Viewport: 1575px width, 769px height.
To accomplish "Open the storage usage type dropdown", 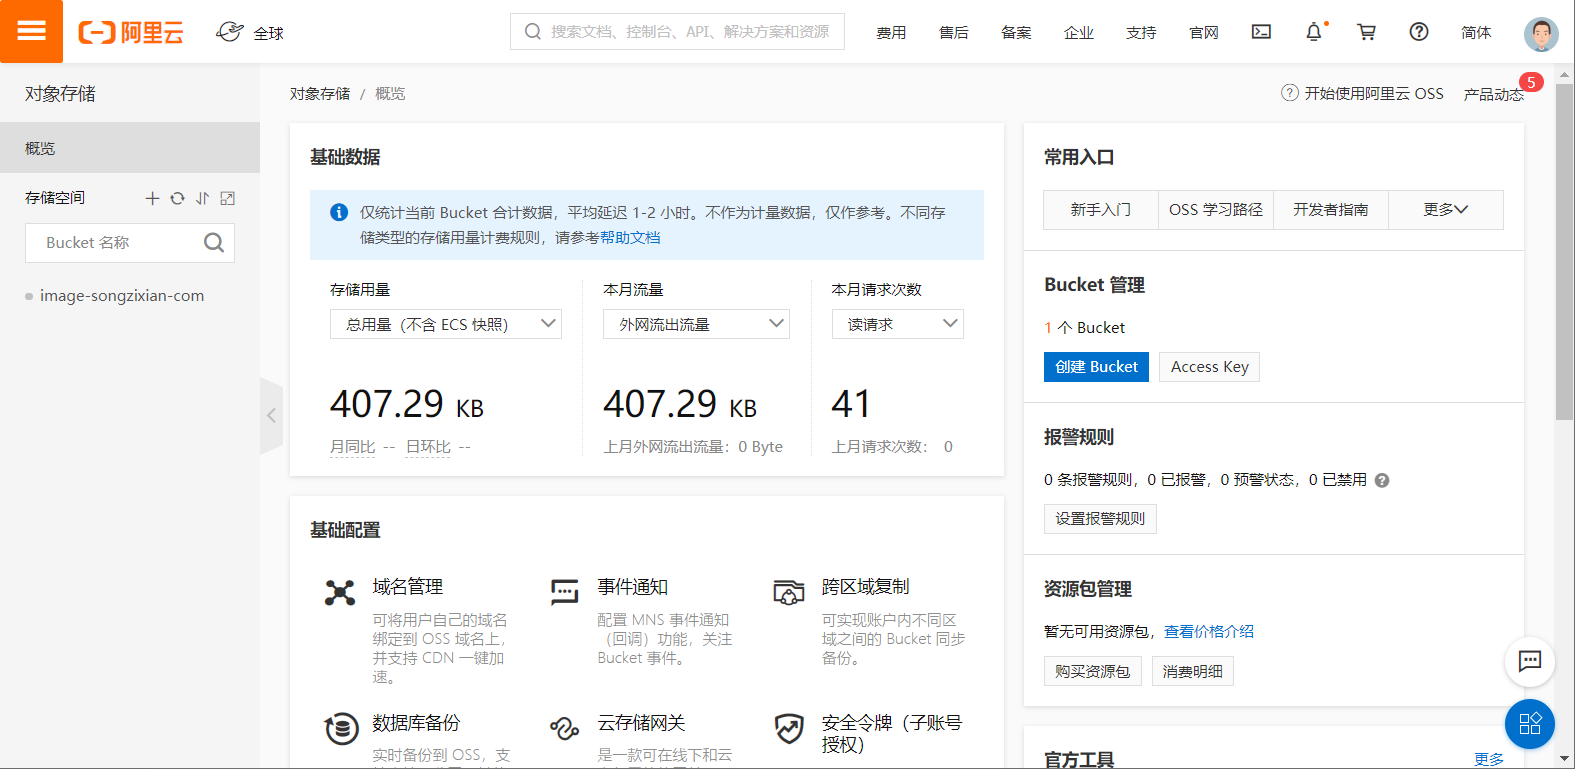I will coord(446,324).
